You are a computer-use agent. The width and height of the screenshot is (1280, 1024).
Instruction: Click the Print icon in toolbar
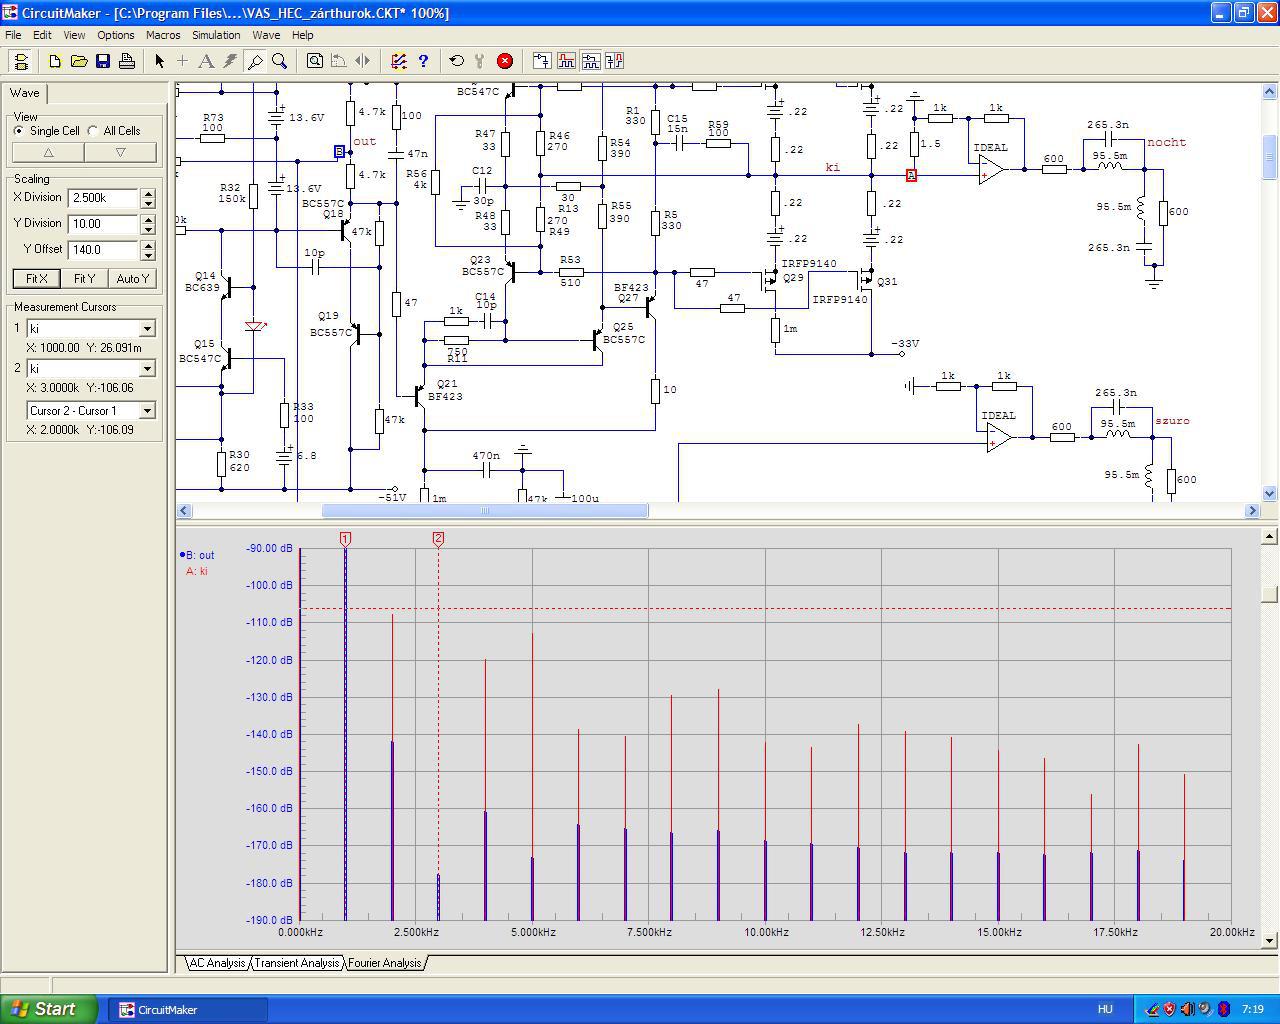pos(127,61)
